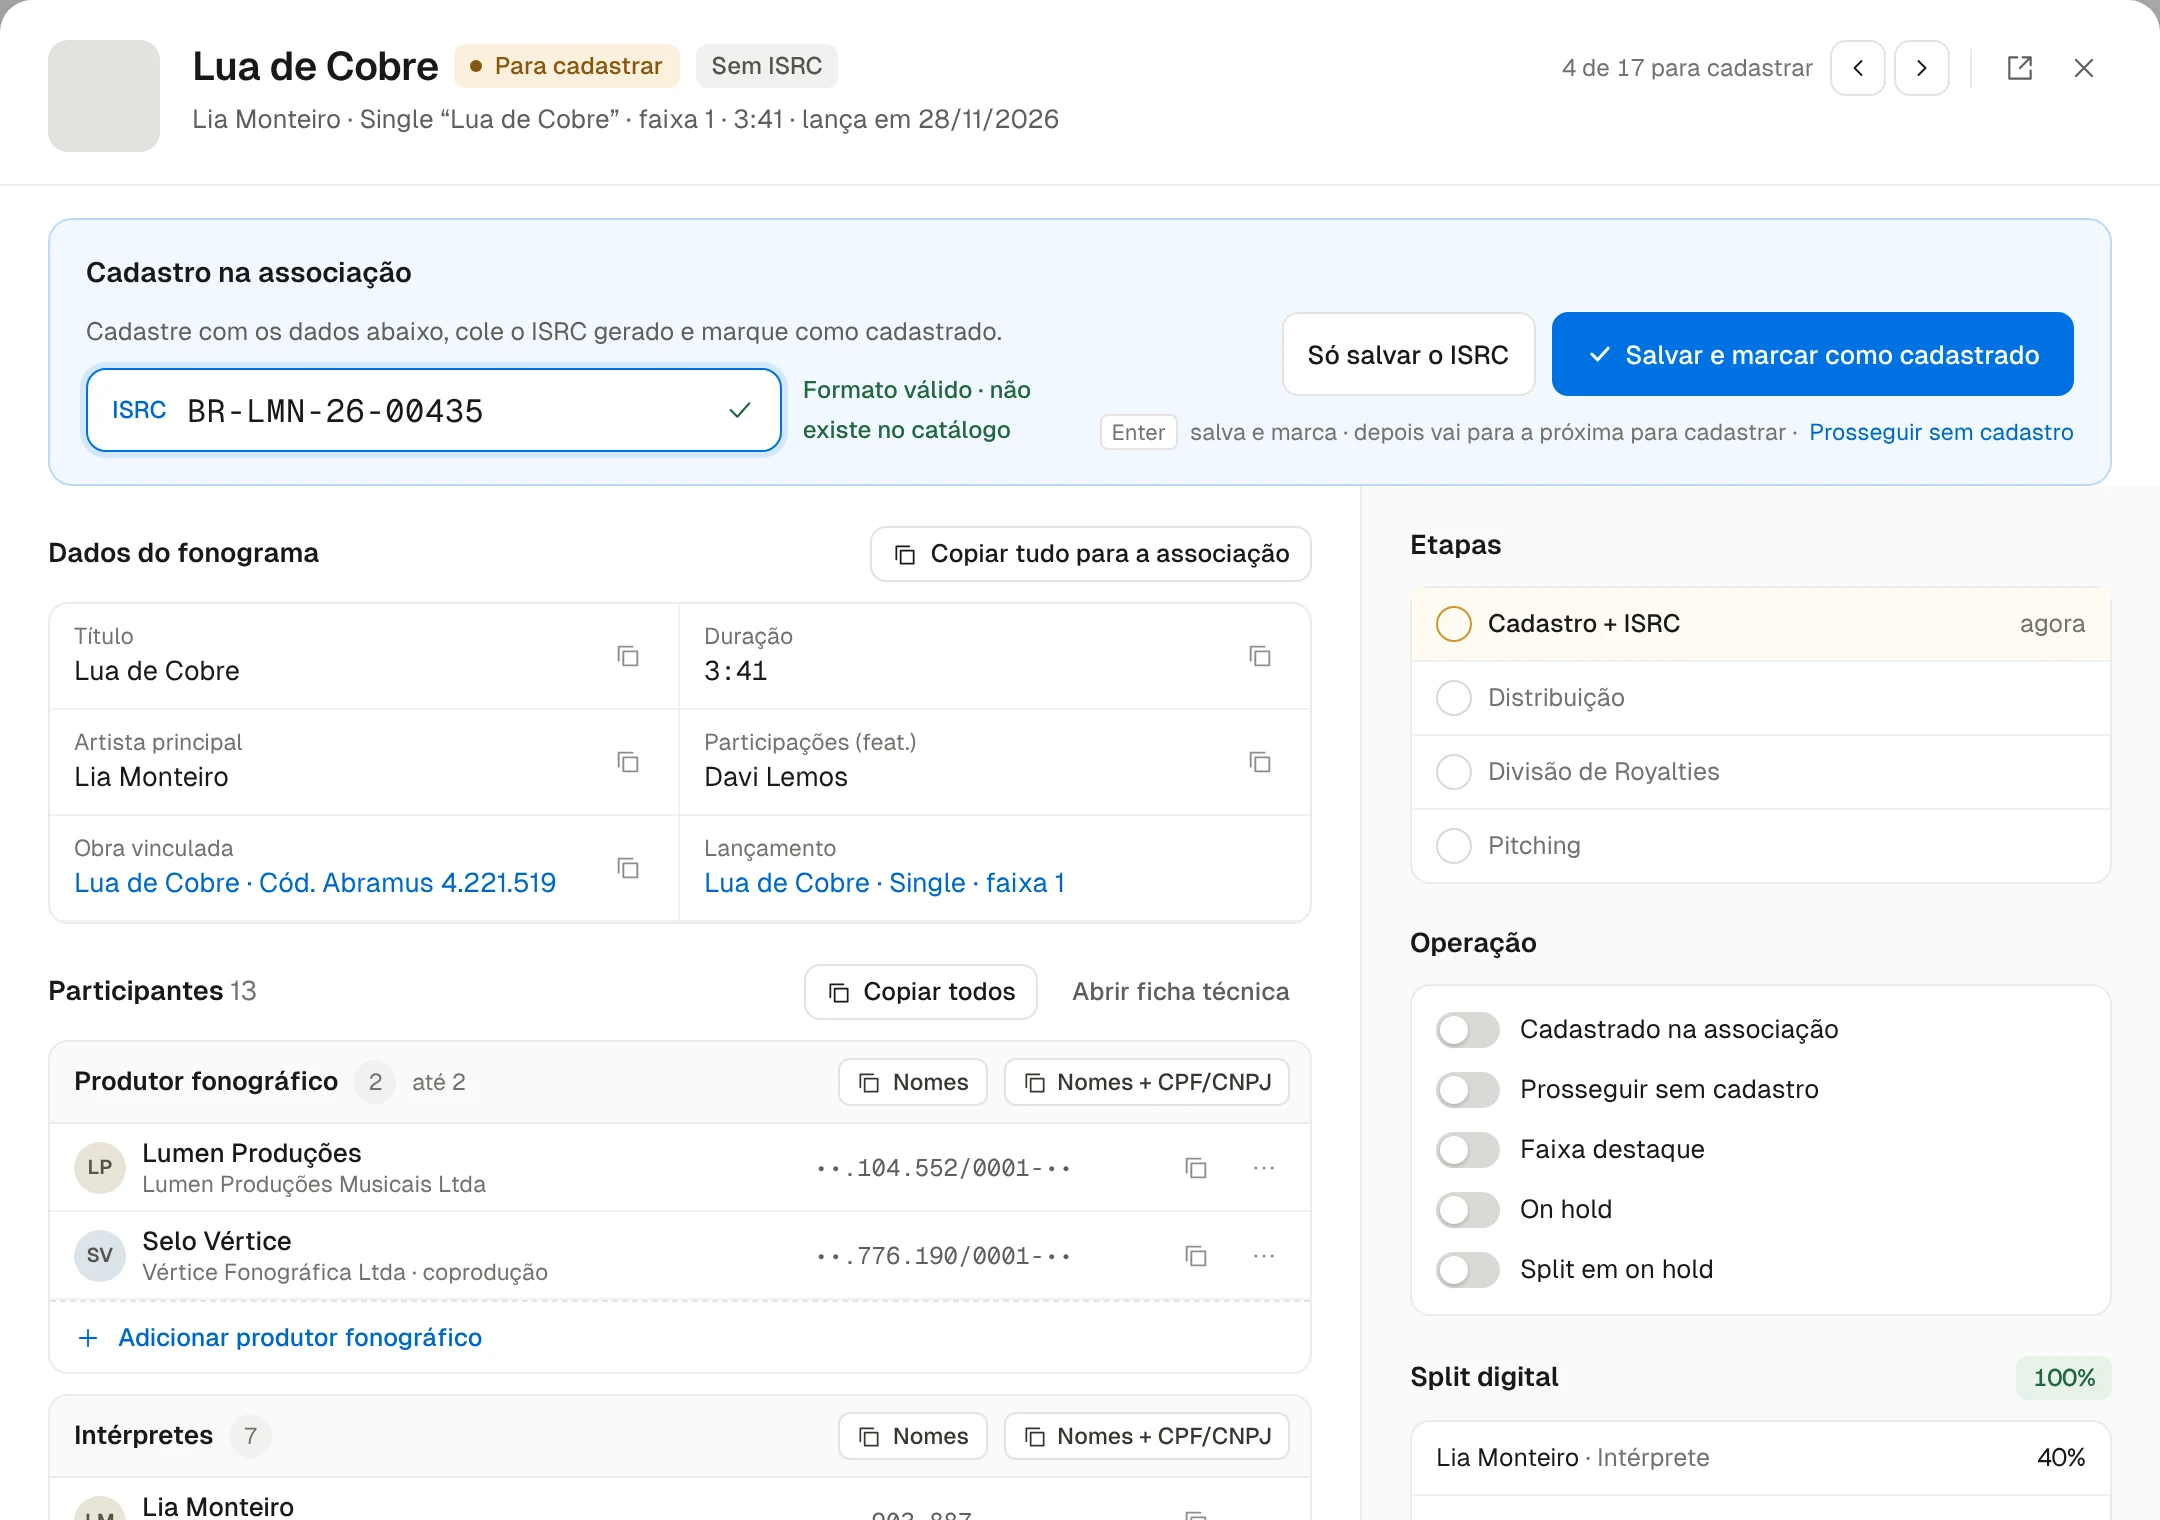Copy the Título field value
Screen dimensions: 2160x1520
pyautogui.click(x=627, y=656)
